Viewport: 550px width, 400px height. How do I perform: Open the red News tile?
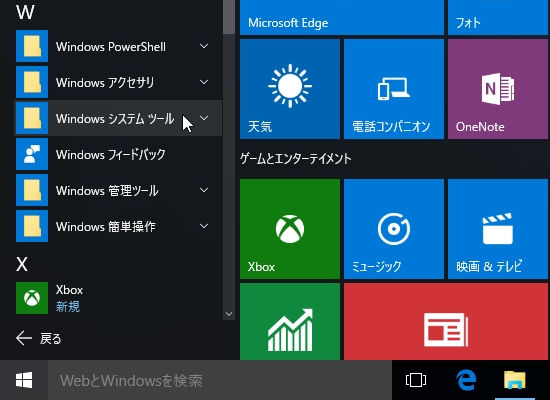[446, 321]
